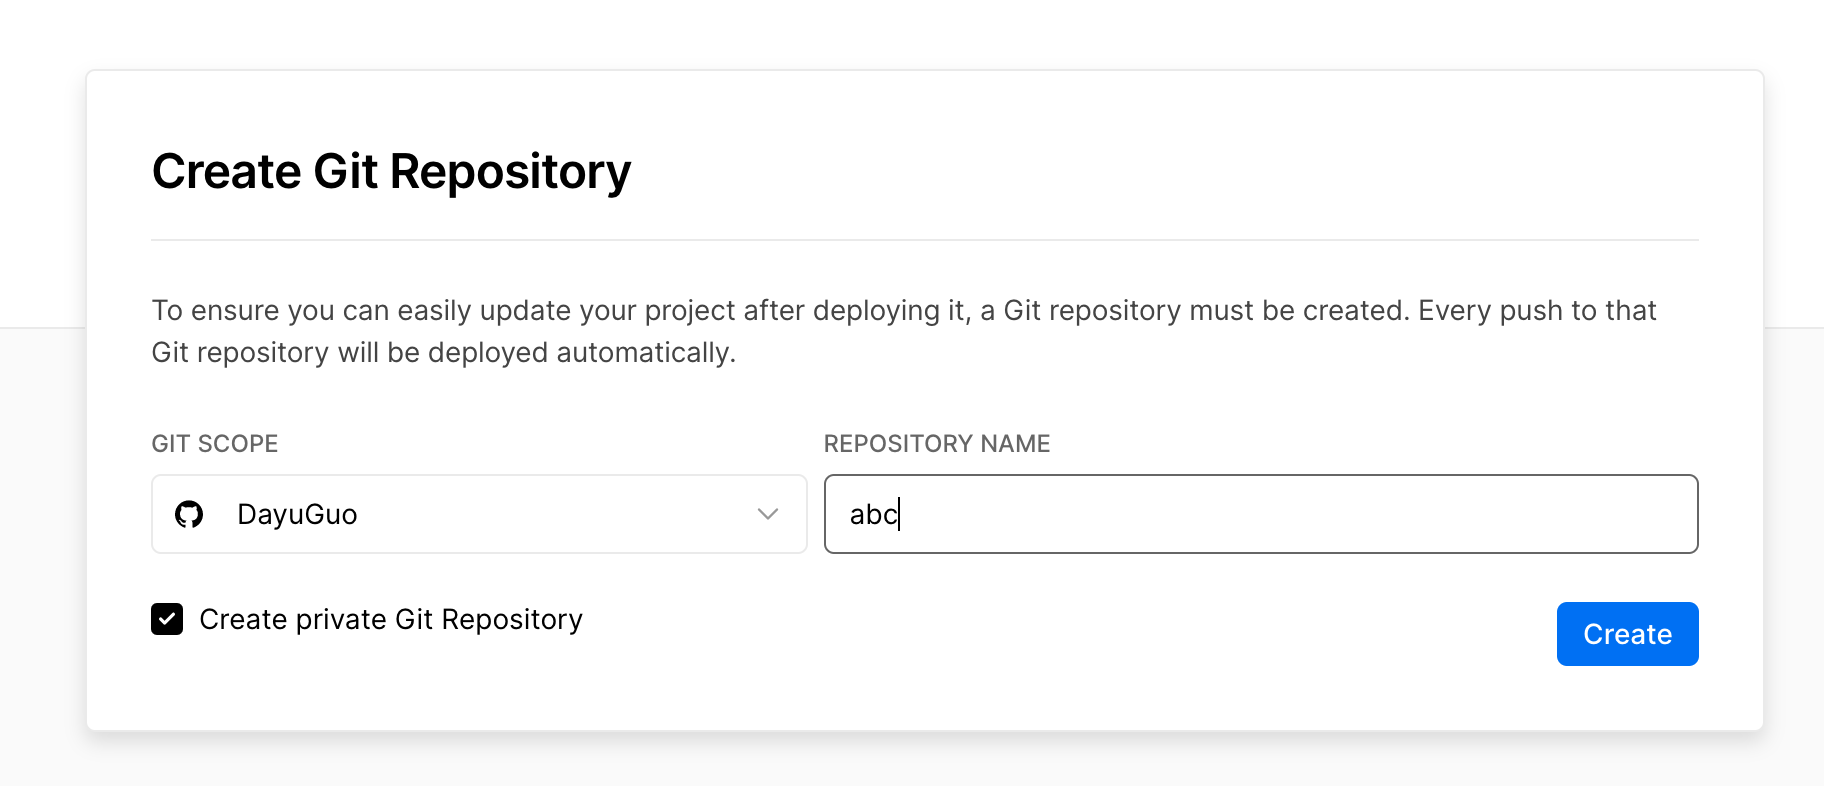The width and height of the screenshot is (1824, 786).
Task: Select the abc repository name text
Action: tap(873, 514)
